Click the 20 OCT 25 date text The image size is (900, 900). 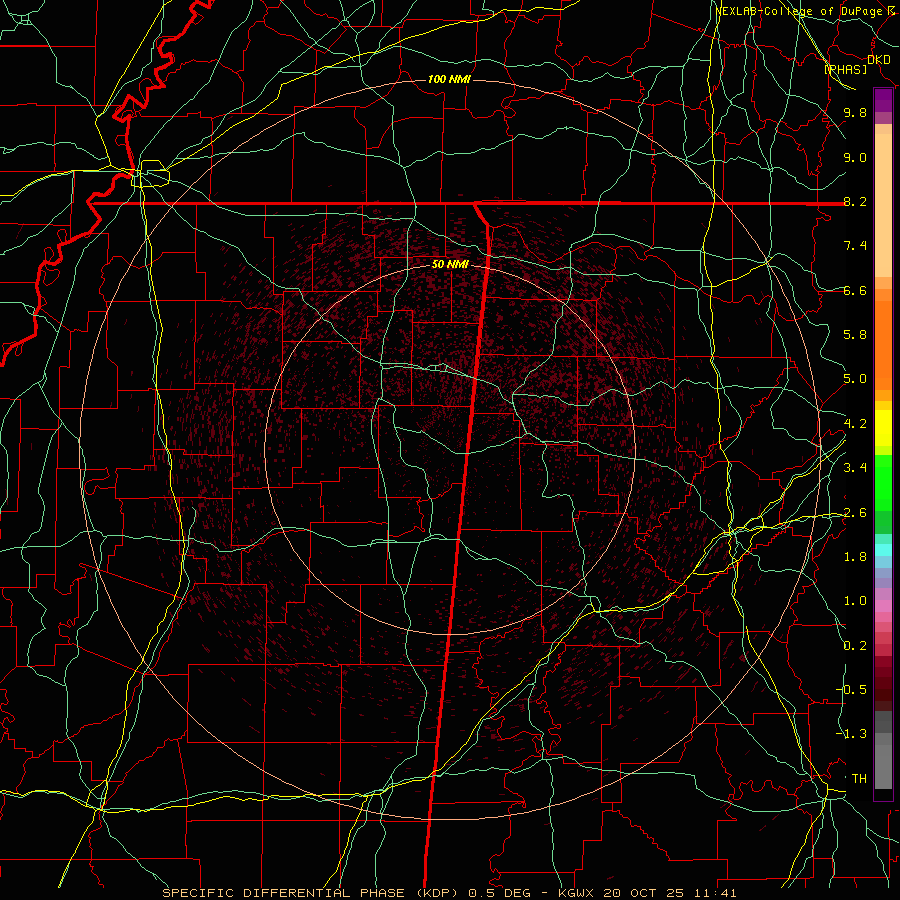point(641,893)
